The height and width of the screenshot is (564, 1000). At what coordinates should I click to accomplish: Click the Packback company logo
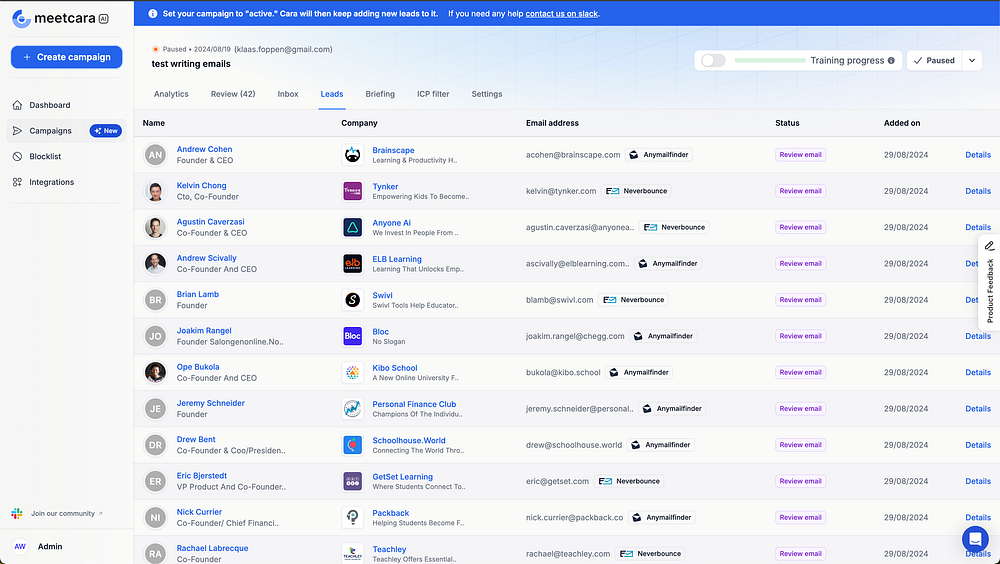tap(353, 517)
